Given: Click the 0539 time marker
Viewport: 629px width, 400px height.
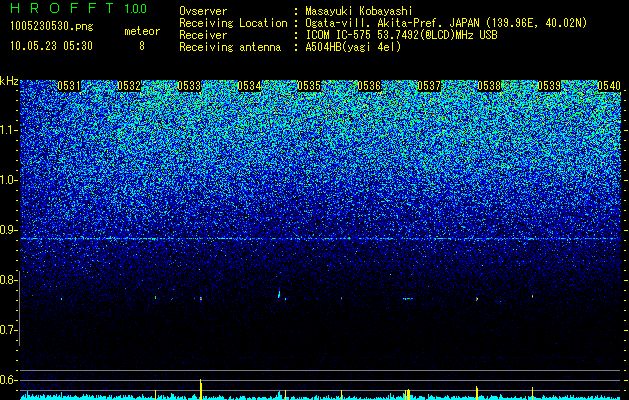Looking at the screenshot, I should coord(549,86).
